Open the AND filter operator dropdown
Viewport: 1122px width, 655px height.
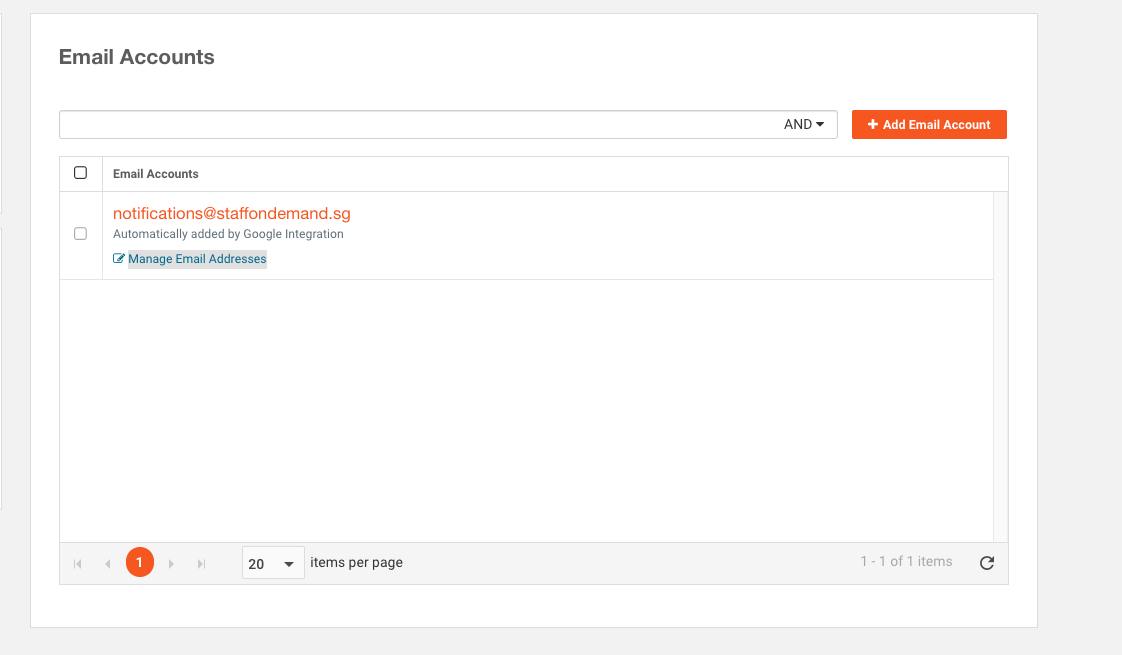[x=804, y=125]
